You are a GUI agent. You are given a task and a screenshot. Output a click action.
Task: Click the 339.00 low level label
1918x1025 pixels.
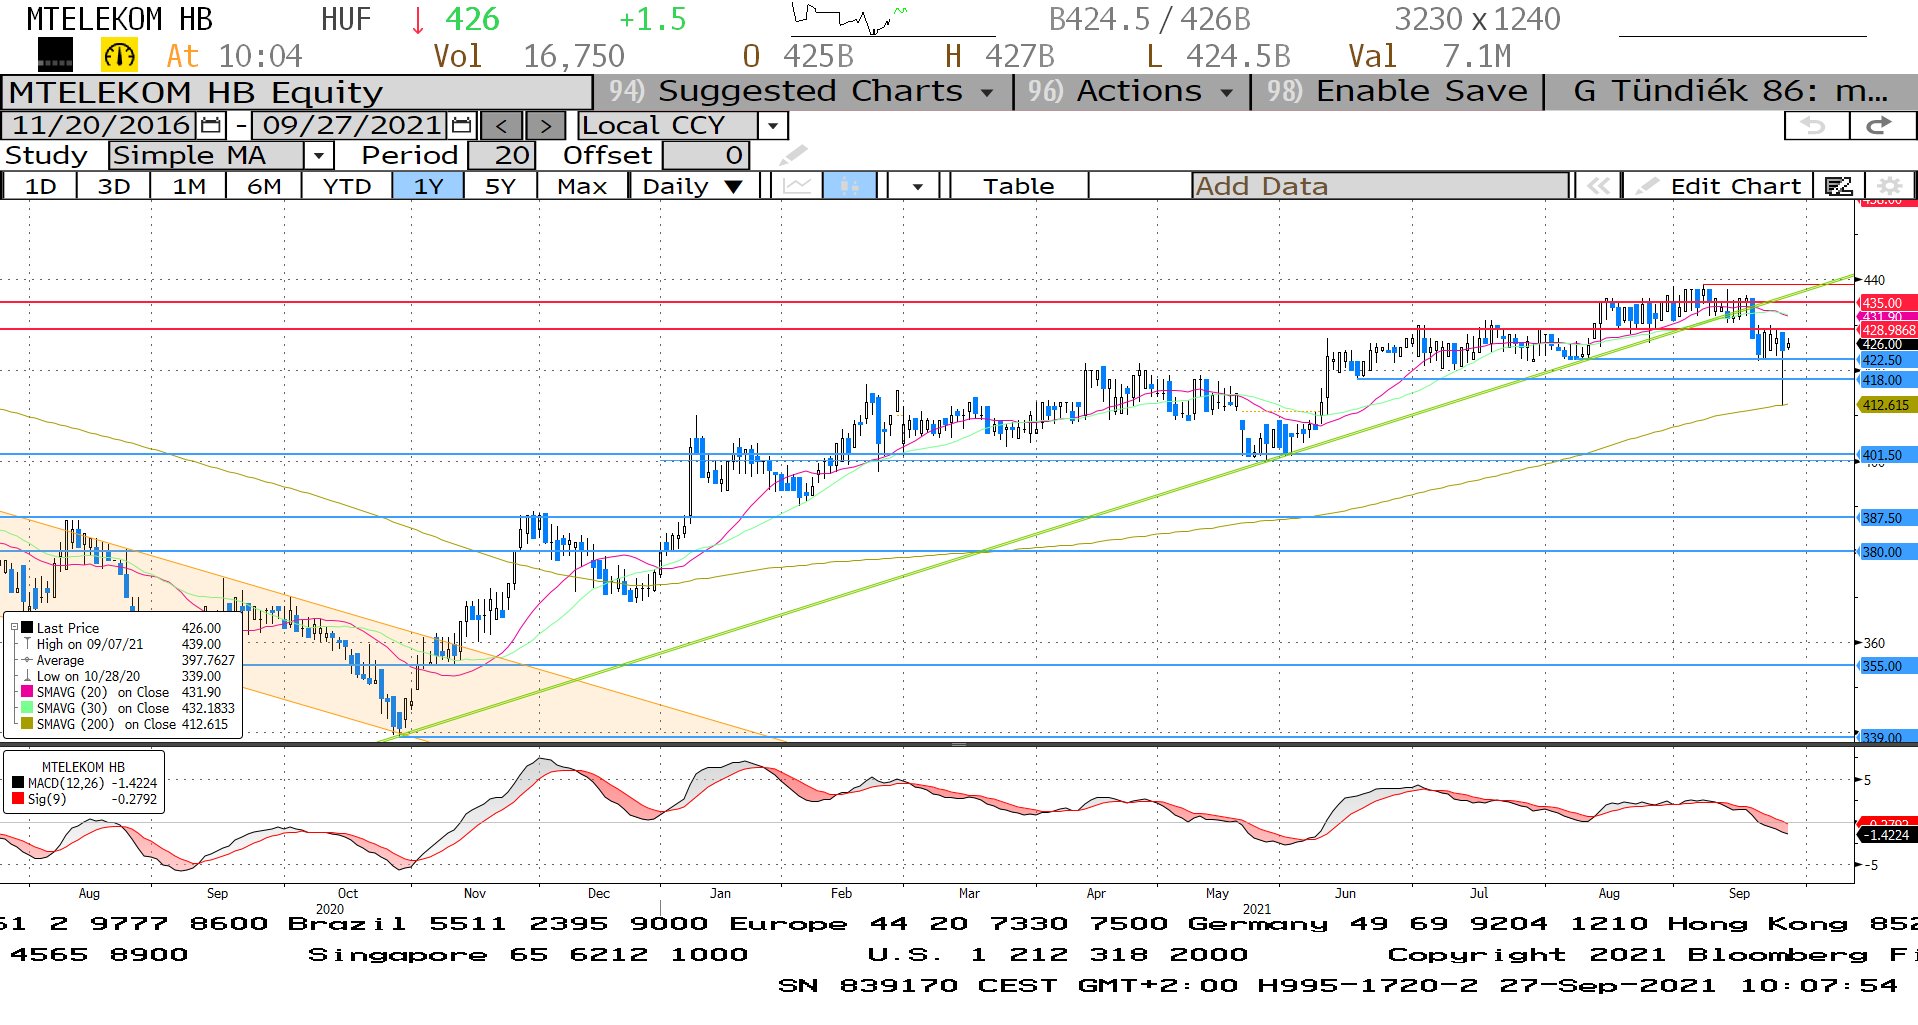tap(1886, 738)
